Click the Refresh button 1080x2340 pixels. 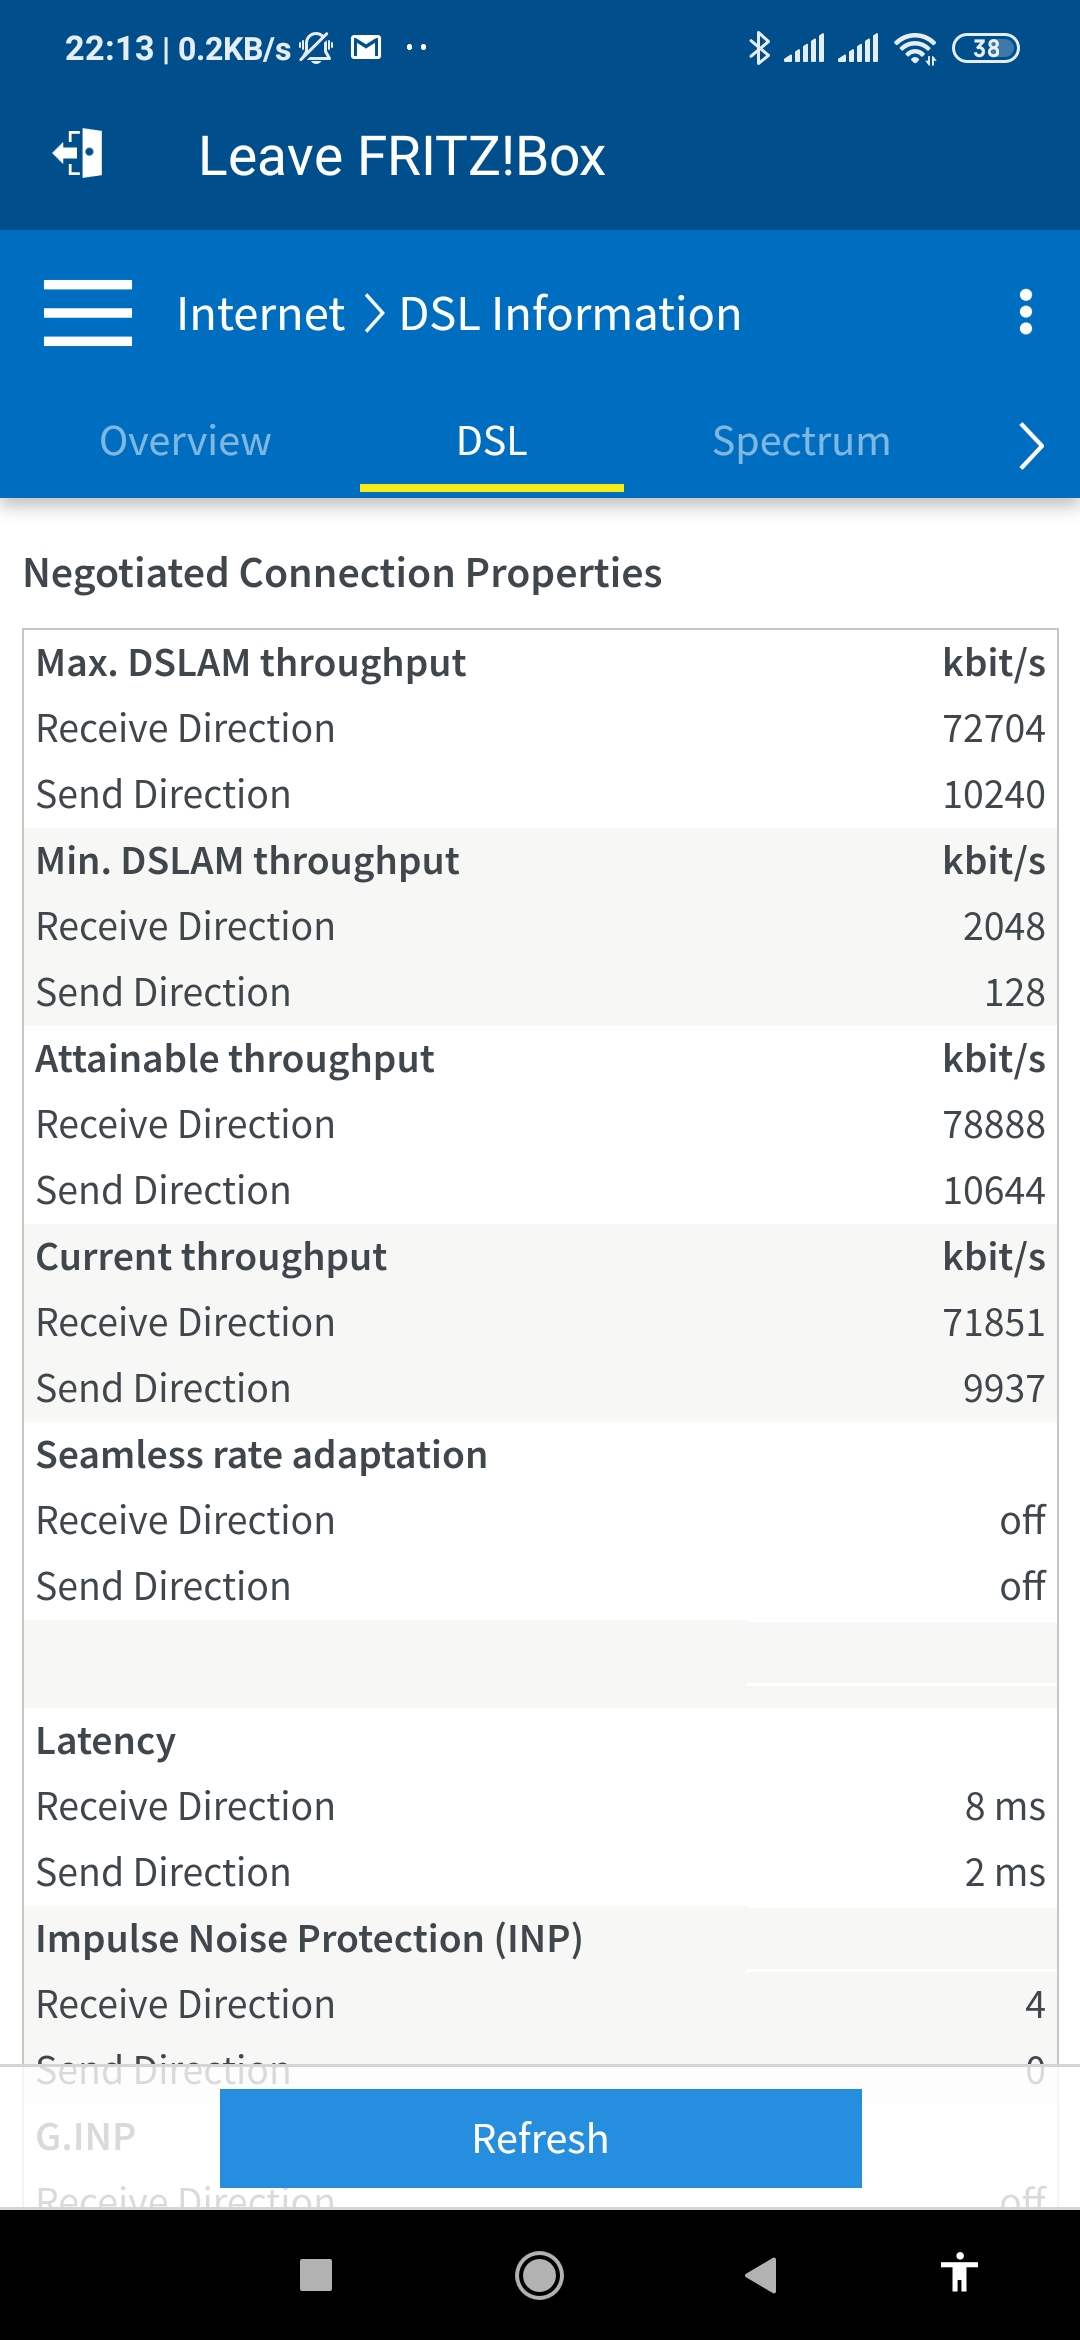tap(541, 2138)
